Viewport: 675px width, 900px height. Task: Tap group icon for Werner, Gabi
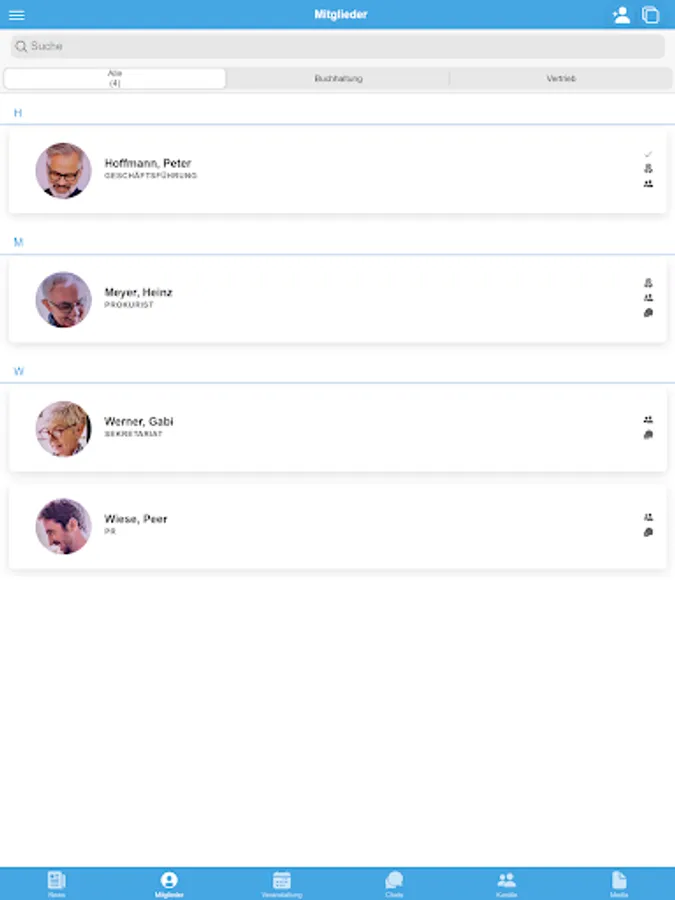pos(648,420)
